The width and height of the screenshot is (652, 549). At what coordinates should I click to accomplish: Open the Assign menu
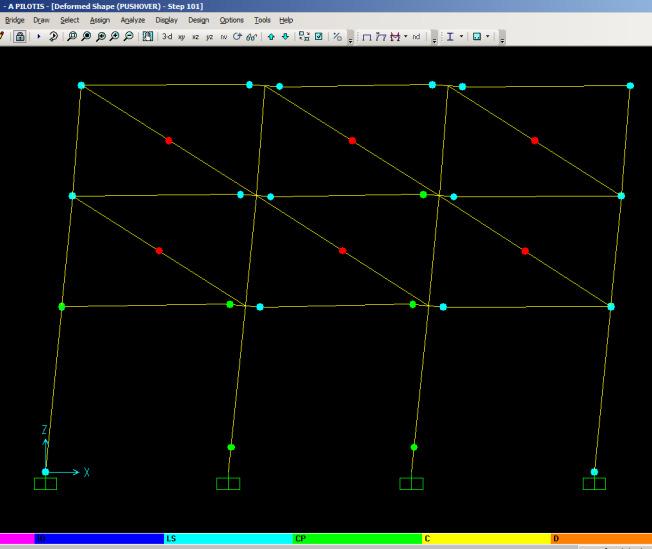point(100,20)
